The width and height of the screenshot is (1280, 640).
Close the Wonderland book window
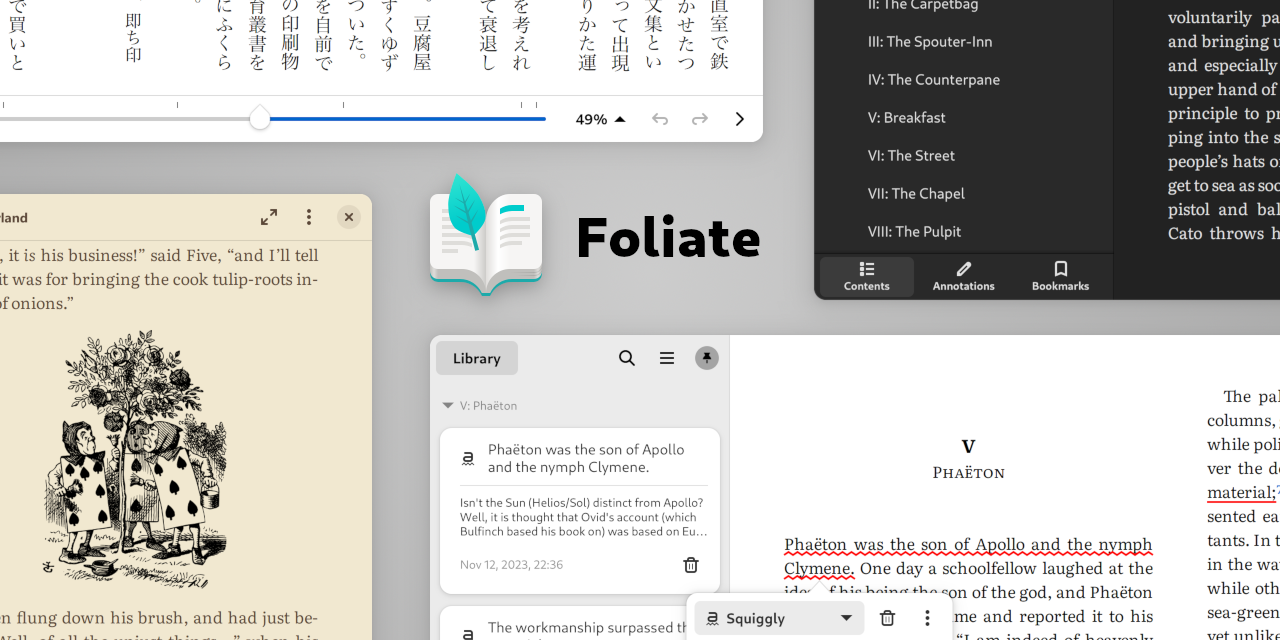click(348, 217)
